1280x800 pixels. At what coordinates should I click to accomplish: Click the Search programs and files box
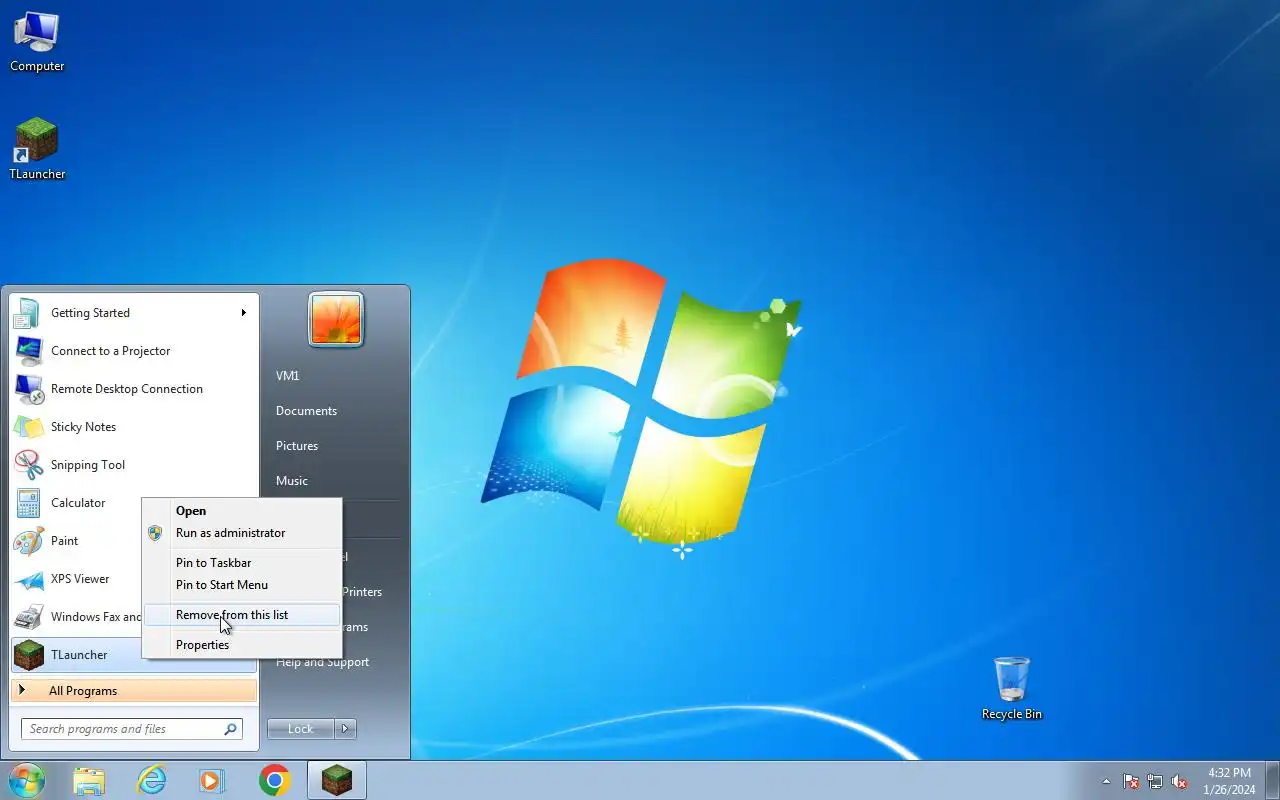click(131, 729)
